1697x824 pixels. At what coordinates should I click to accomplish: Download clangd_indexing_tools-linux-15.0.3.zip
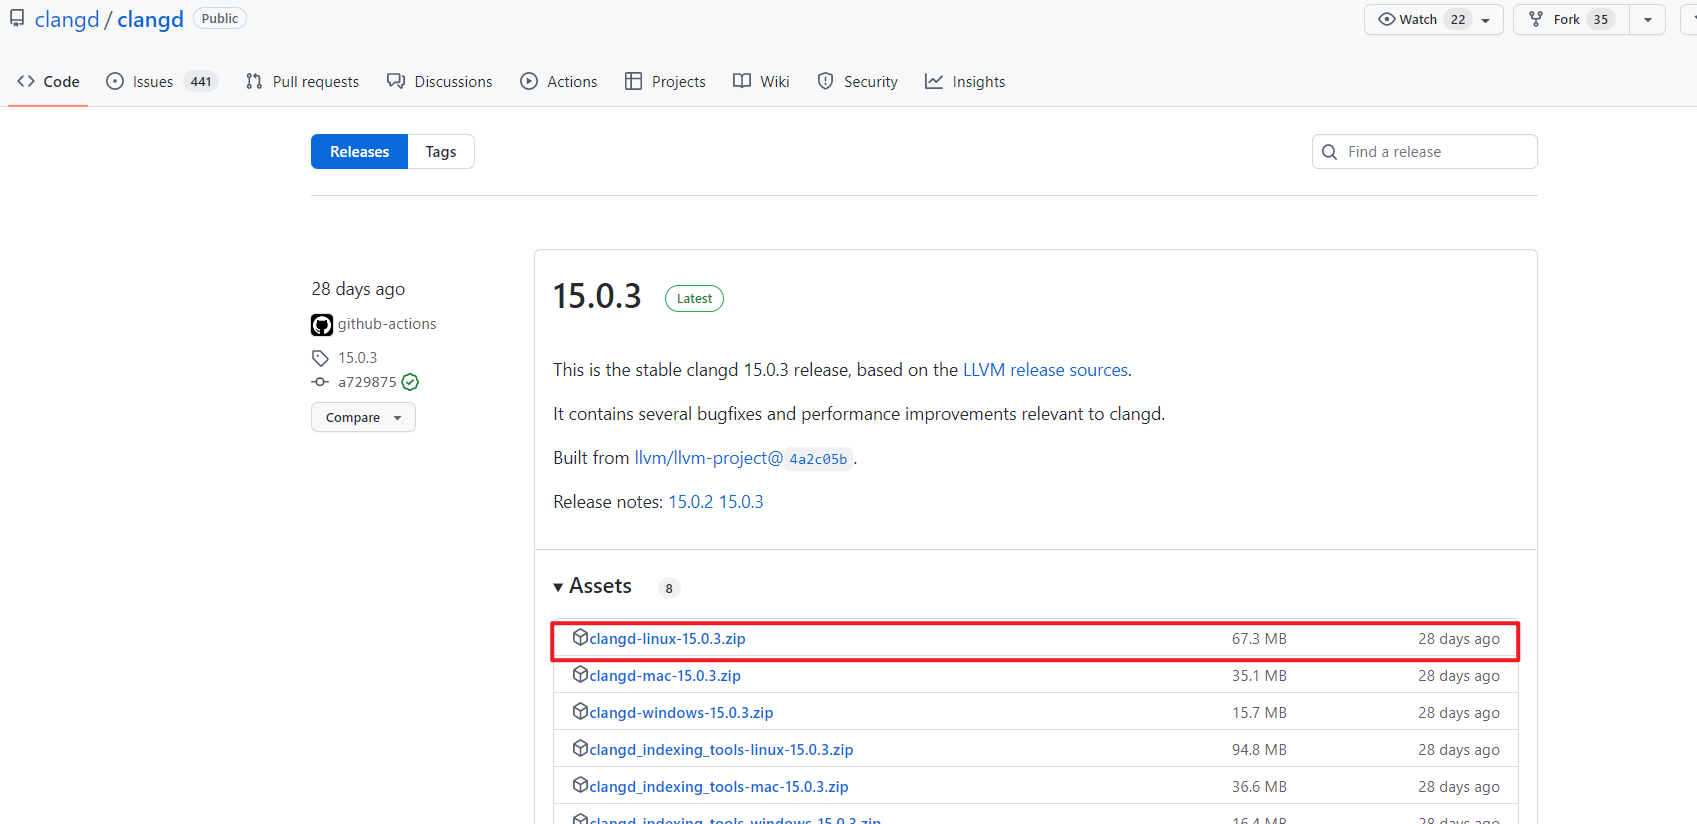pyautogui.click(x=721, y=750)
